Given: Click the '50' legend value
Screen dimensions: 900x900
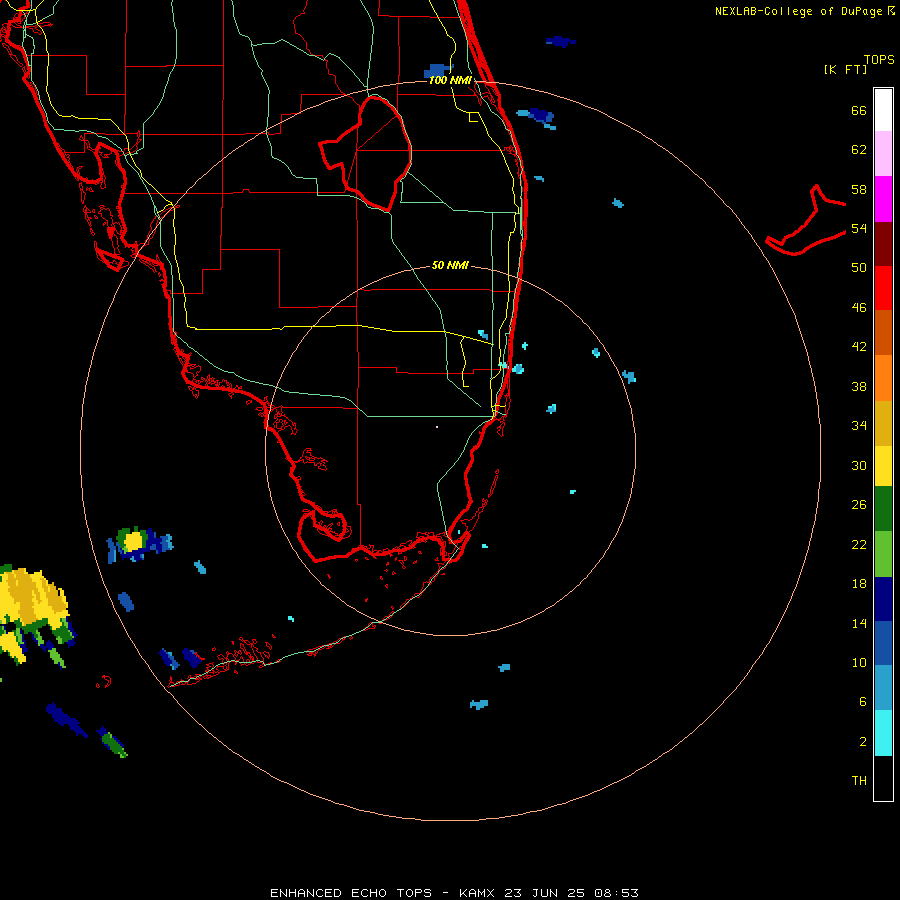Looking at the screenshot, I should (x=859, y=268).
